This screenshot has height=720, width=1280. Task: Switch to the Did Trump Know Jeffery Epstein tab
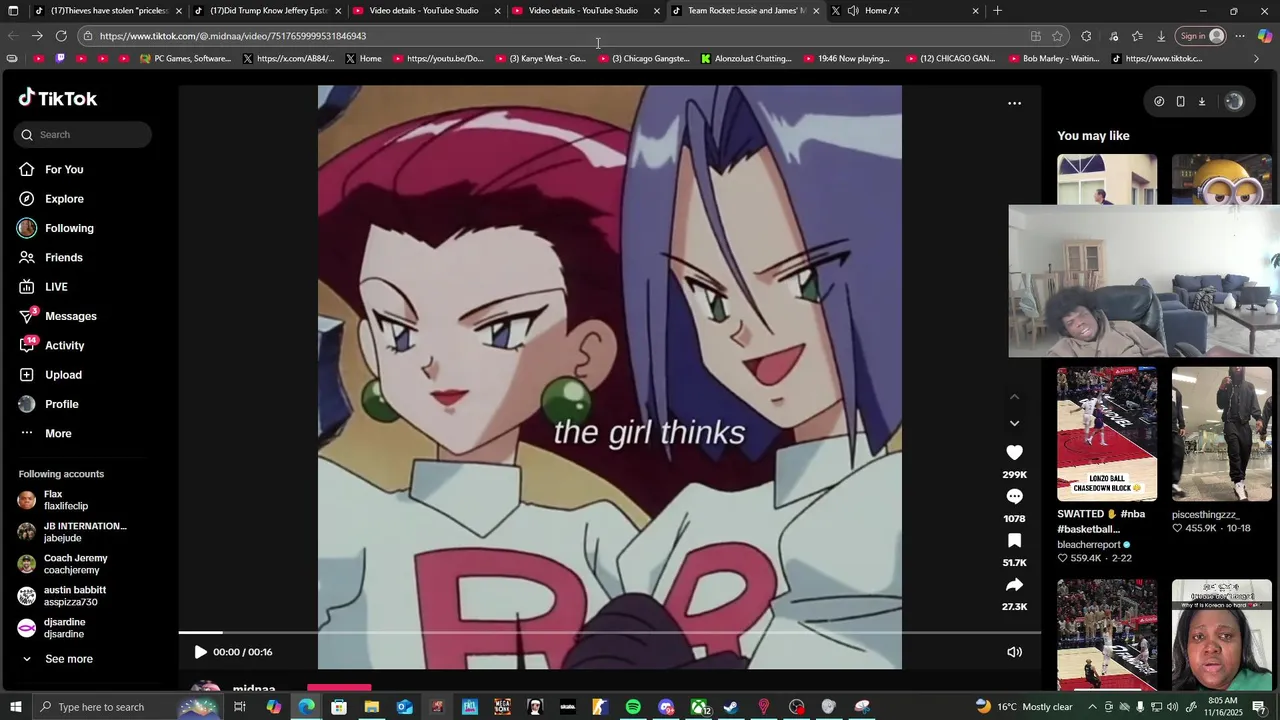pos(267,11)
